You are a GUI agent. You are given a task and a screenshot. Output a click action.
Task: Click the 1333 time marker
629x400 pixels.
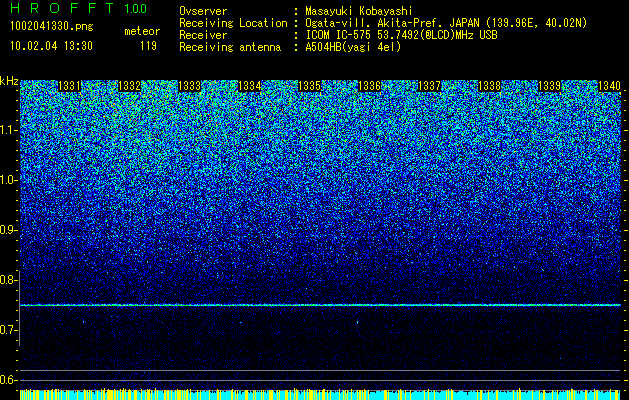coord(189,86)
